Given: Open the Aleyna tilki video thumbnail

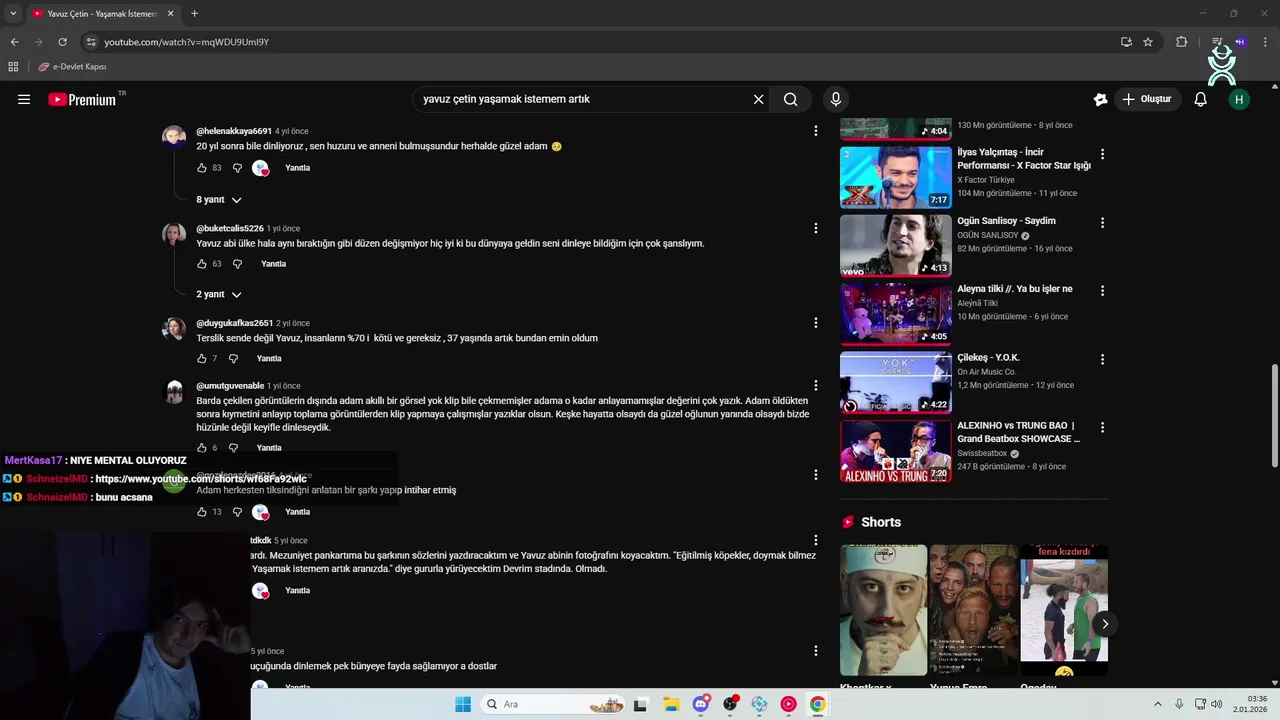Looking at the screenshot, I should coord(895,313).
